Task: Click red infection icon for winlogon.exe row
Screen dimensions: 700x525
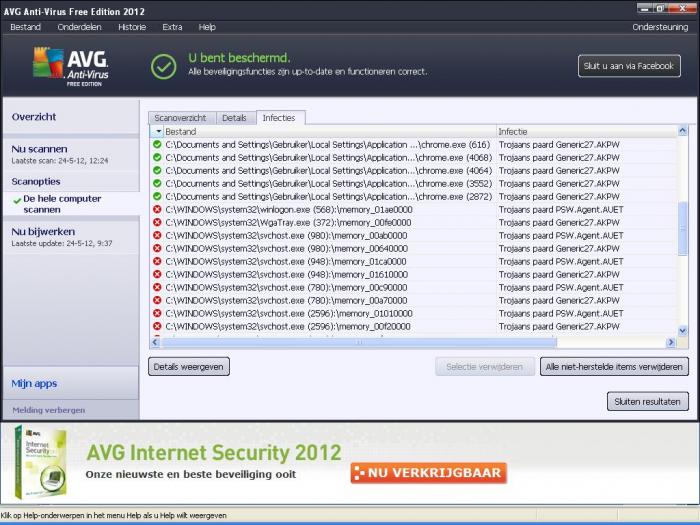Action: pos(157,209)
